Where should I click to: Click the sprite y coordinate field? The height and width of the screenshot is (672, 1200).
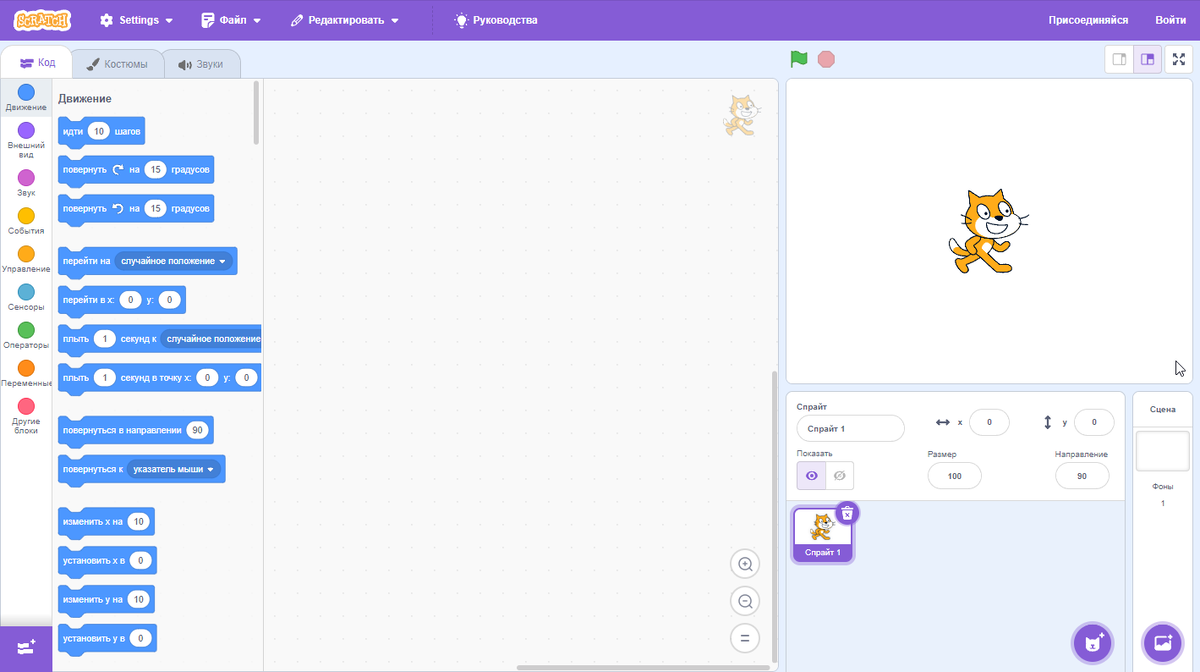coord(1094,423)
